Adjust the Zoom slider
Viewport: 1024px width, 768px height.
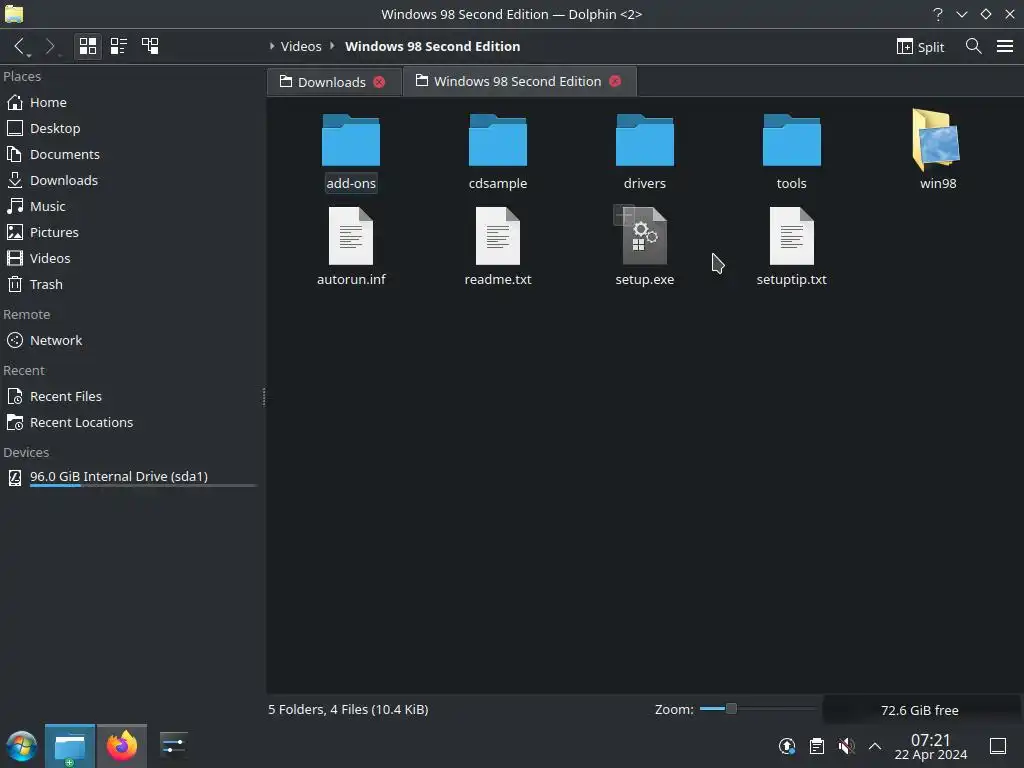pos(758,709)
